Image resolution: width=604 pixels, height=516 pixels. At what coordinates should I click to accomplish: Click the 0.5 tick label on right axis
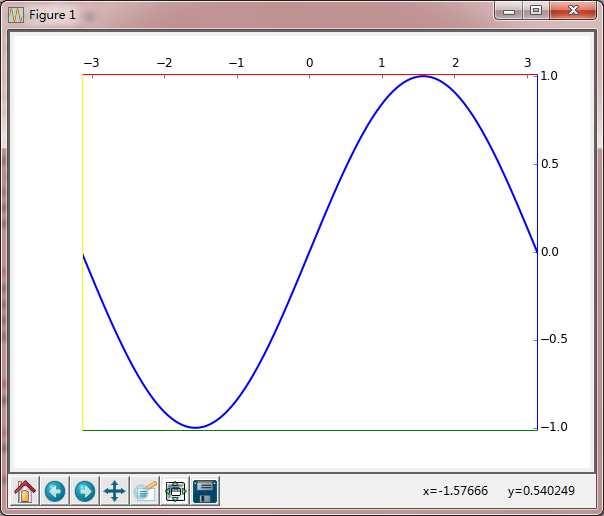pyautogui.click(x=550, y=164)
